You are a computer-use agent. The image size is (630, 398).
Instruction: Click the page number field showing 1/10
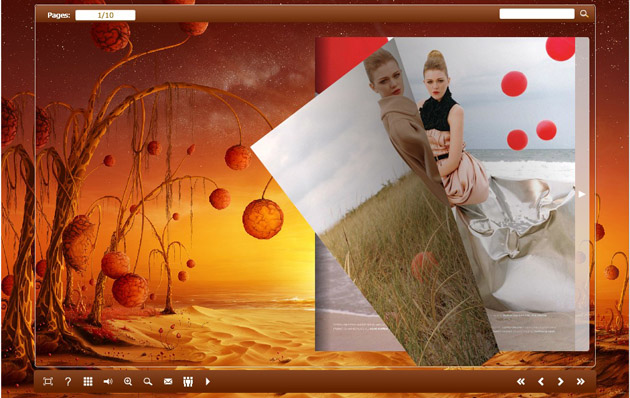click(x=105, y=15)
